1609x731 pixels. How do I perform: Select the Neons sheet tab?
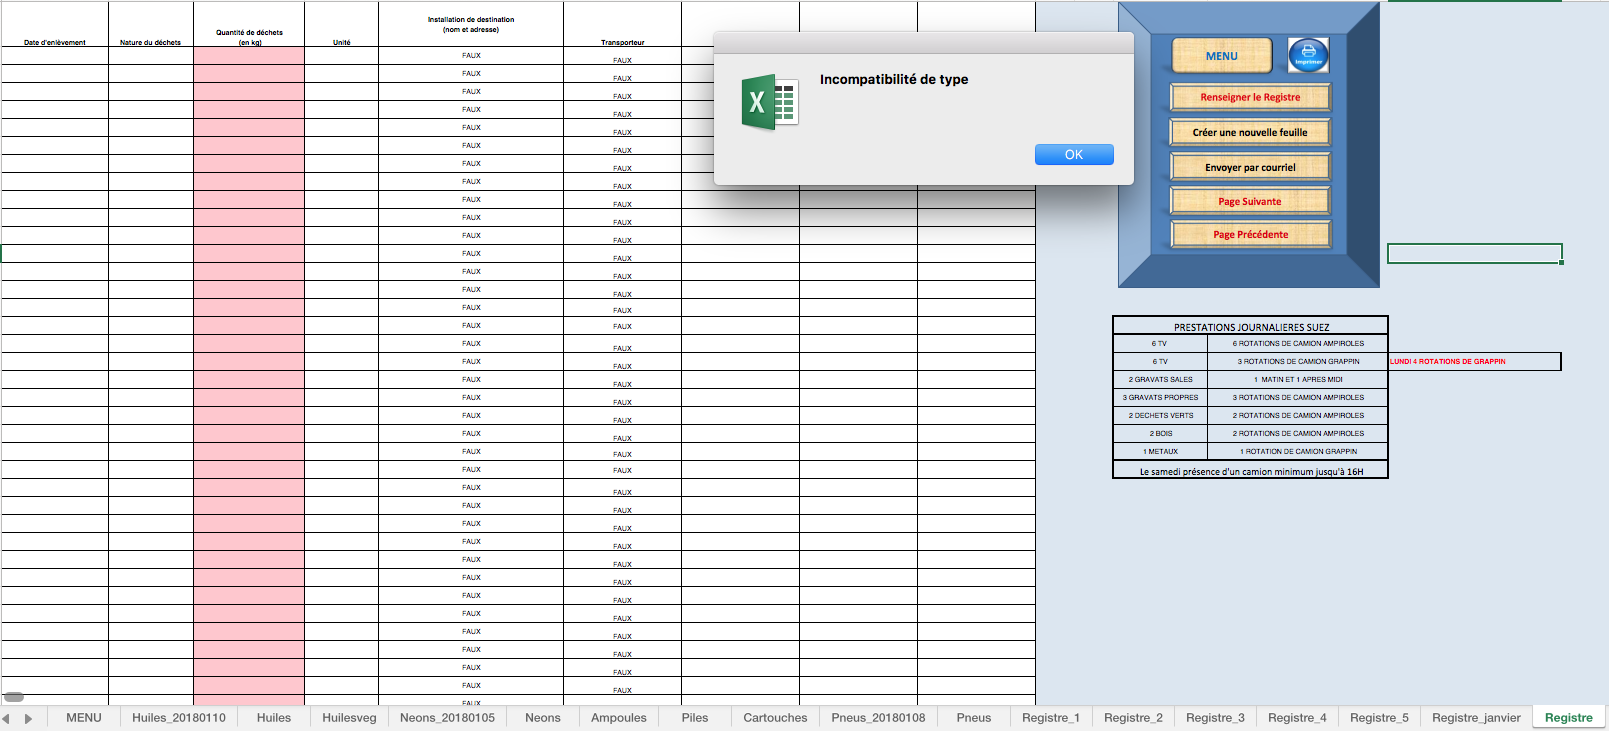click(543, 718)
